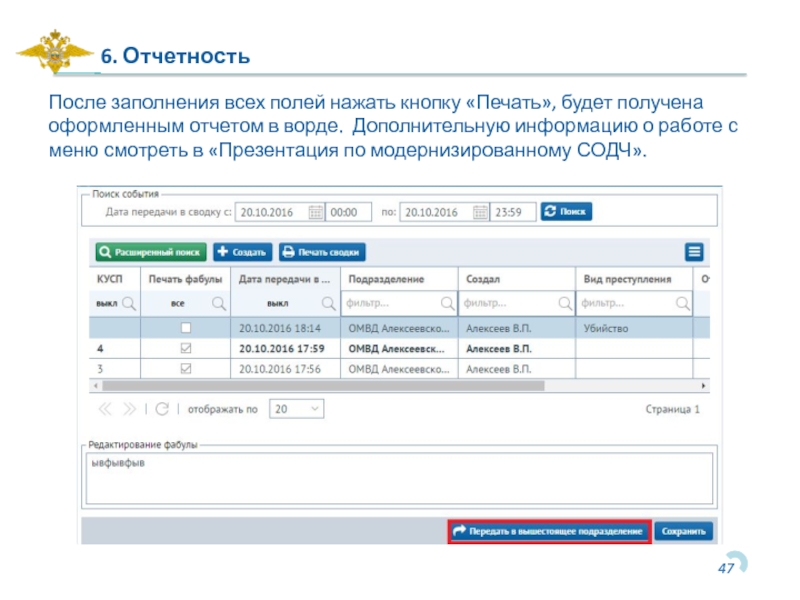
Task: Open the end date calendar picker
Action: click(480, 212)
